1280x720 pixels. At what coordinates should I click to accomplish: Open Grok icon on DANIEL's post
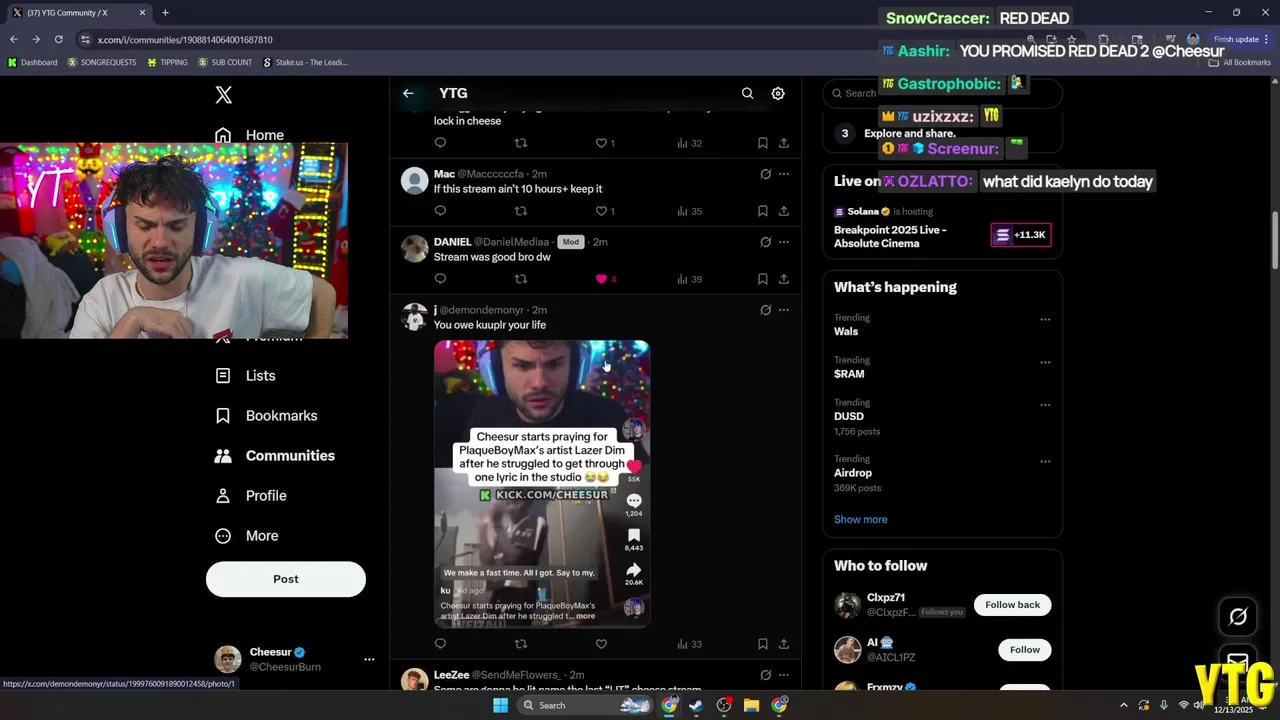click(x=765, y=242)
